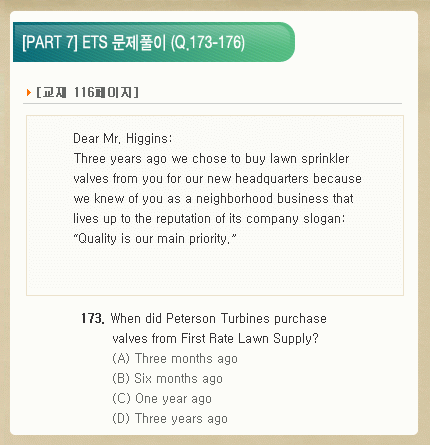430x445 pixels.
Task: Click the 'lives up to the reputation' line
Action: pos(209,219)
